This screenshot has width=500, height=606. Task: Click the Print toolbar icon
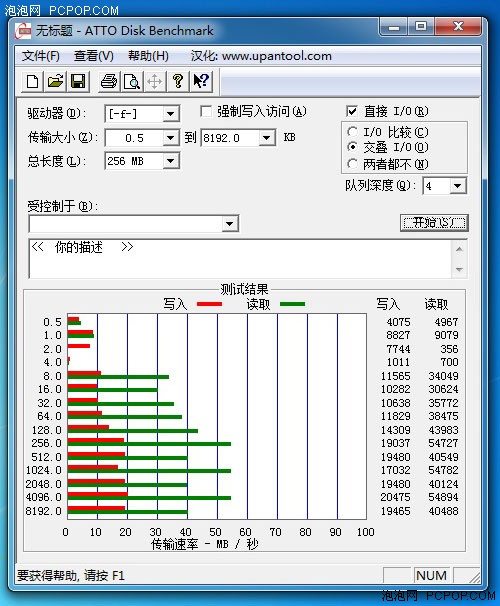(x=109, y=81)
